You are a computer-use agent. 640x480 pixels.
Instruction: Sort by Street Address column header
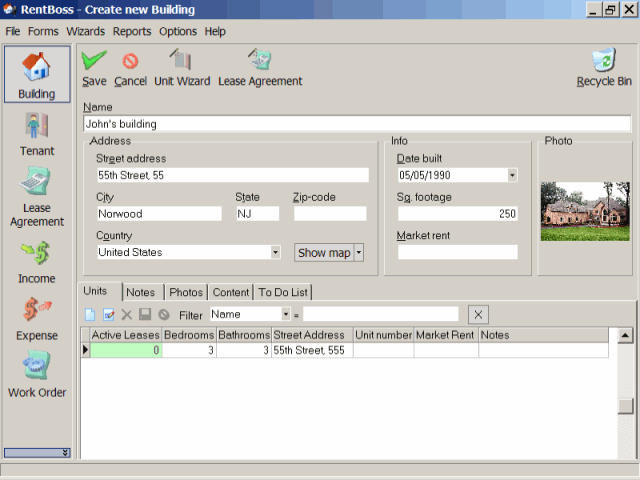coord(312,335)
